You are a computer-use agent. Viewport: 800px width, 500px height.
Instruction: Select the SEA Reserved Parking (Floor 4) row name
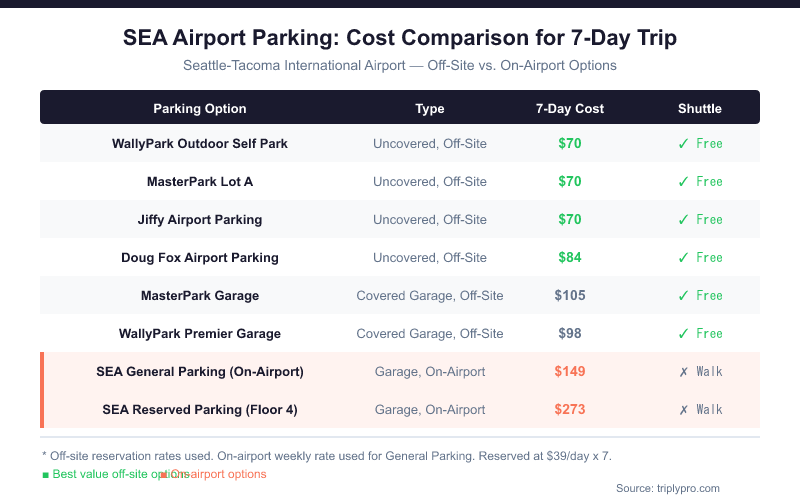pos(200,410)
